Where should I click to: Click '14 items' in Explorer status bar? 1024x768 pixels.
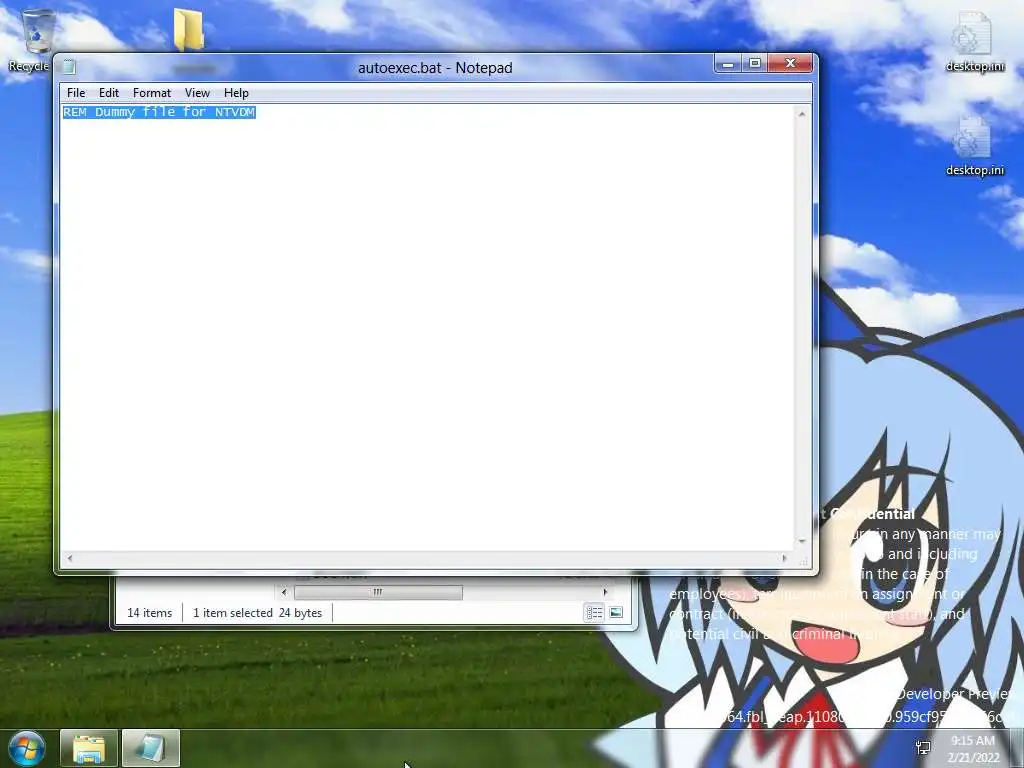tap(150, 613)
